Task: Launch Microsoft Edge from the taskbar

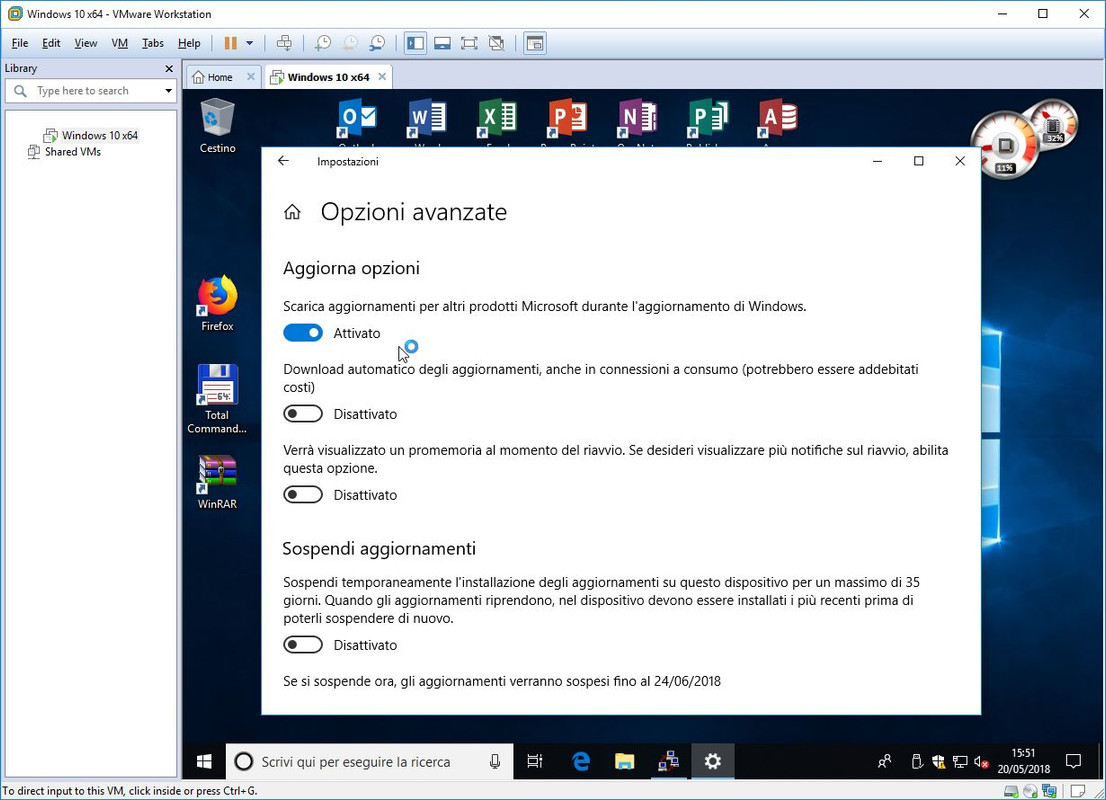Action: tap(581, 761)
